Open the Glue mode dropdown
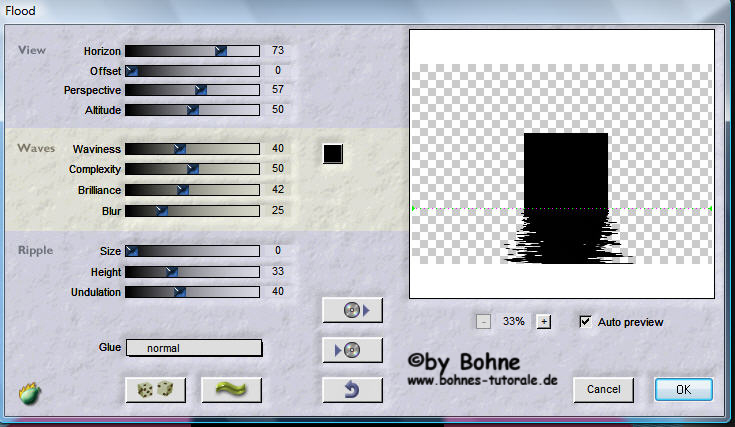Viewport: 735px width, 427px height. [x=193, y=348]
